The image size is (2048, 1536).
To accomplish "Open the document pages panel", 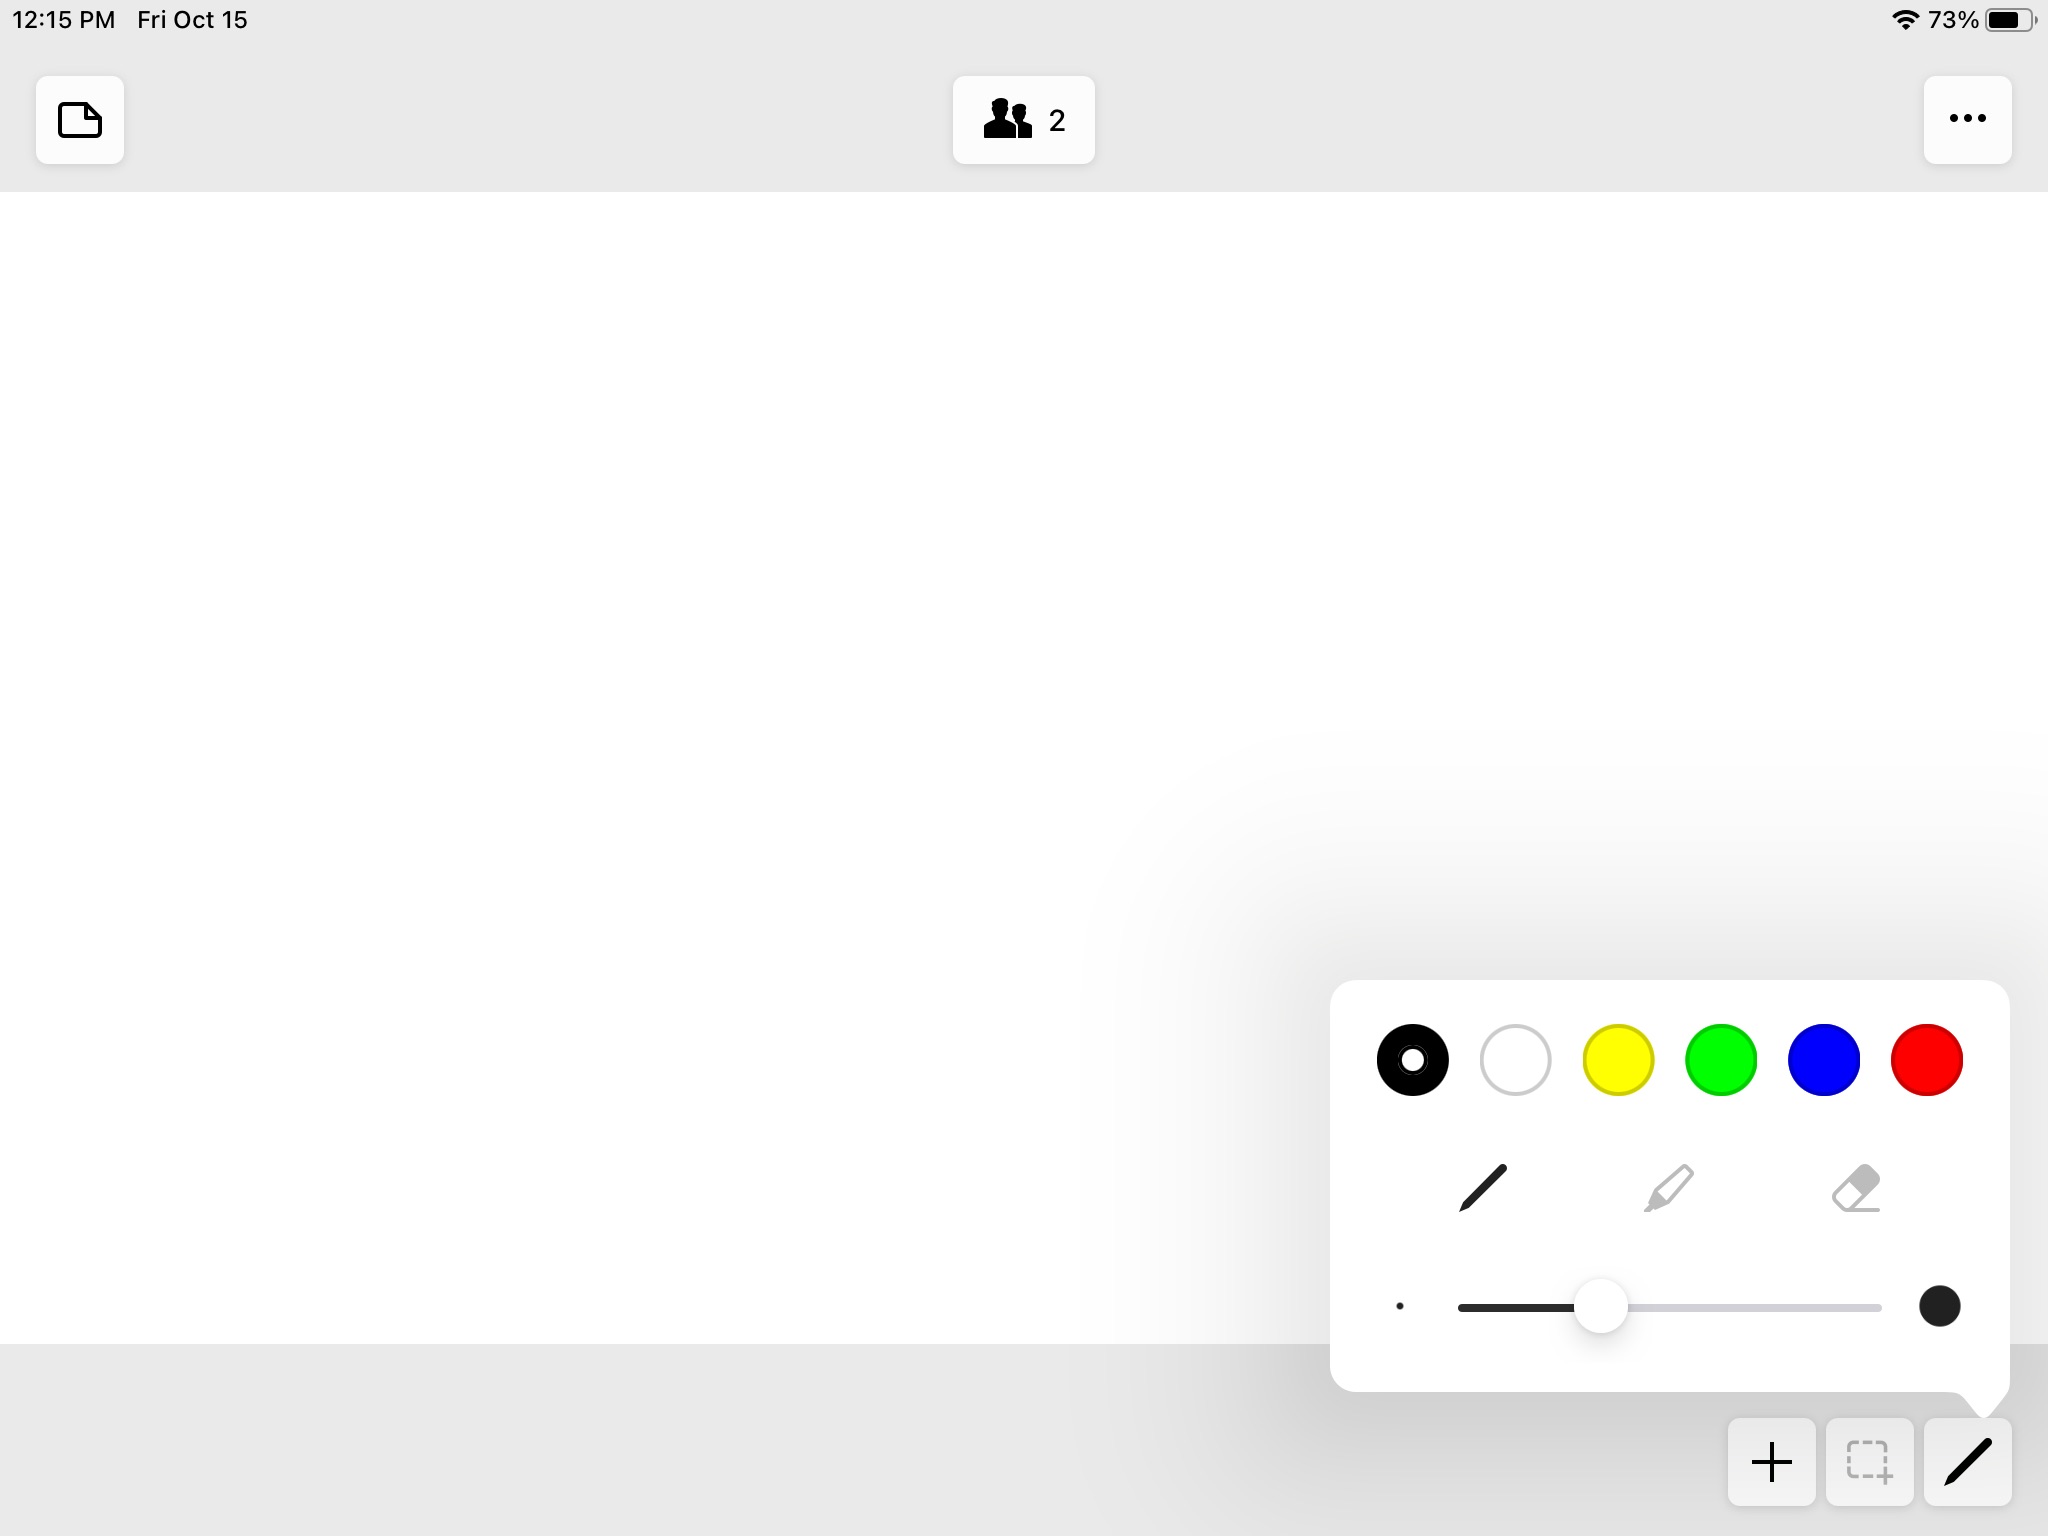I will pyautogui.click(x=77, y=118).
